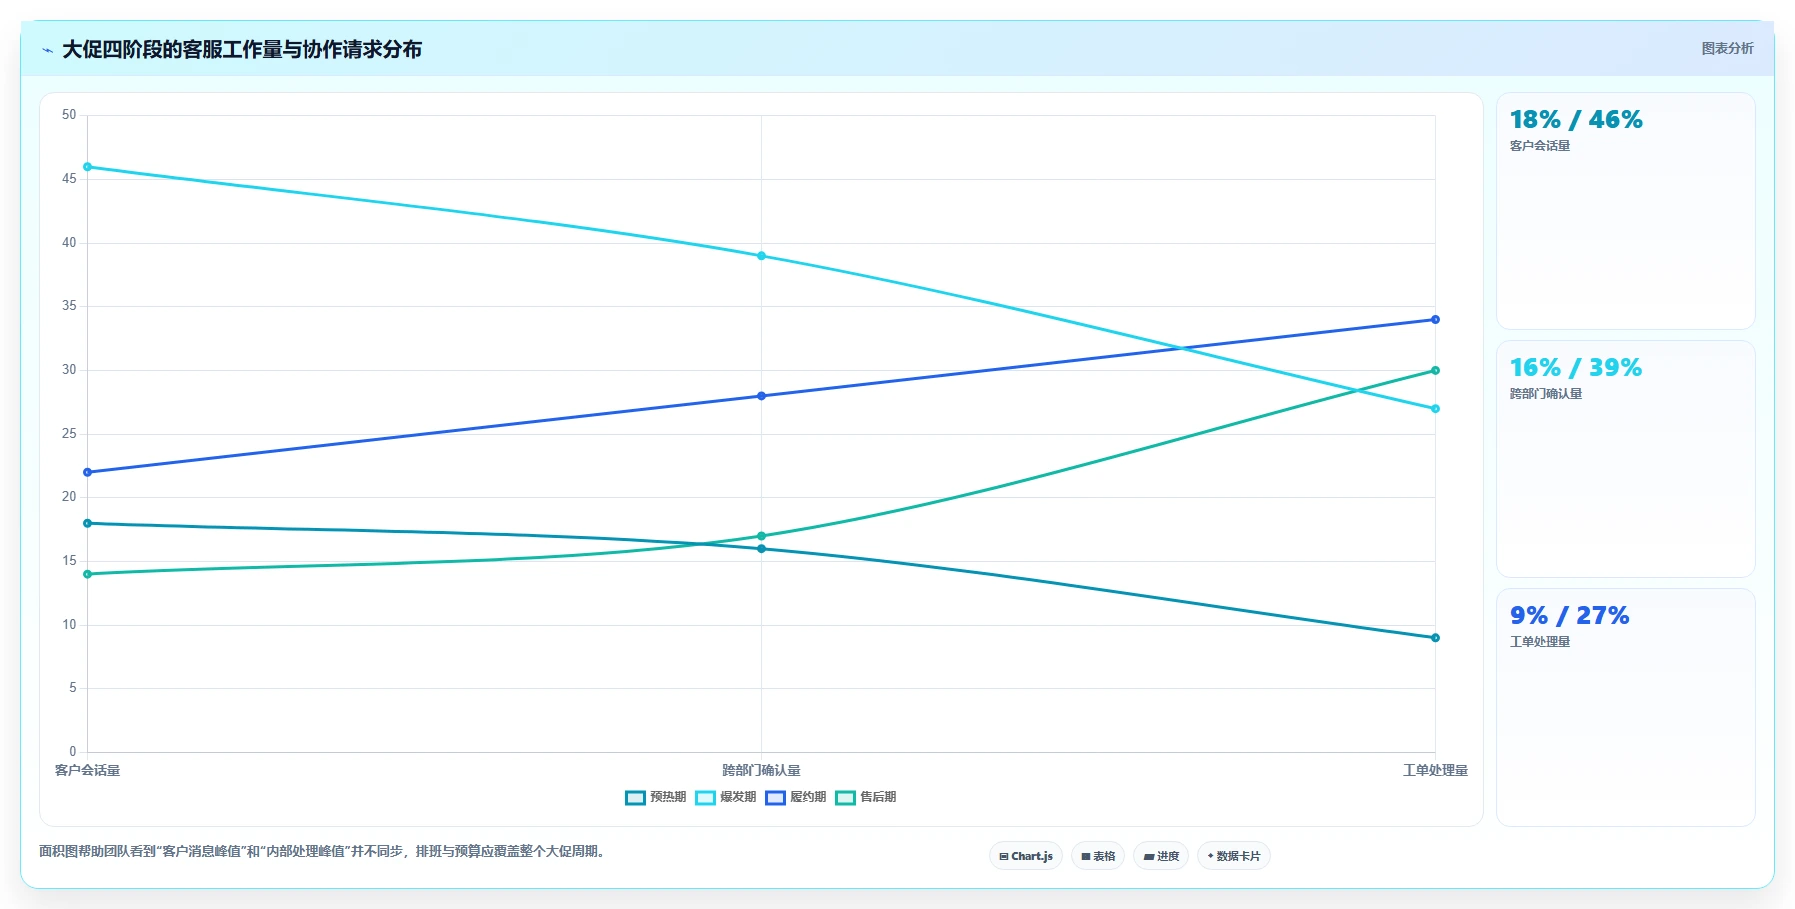Click the 客户会话量 x-axis label
This screenshot has height=909, width=1795.
[87, 770]
